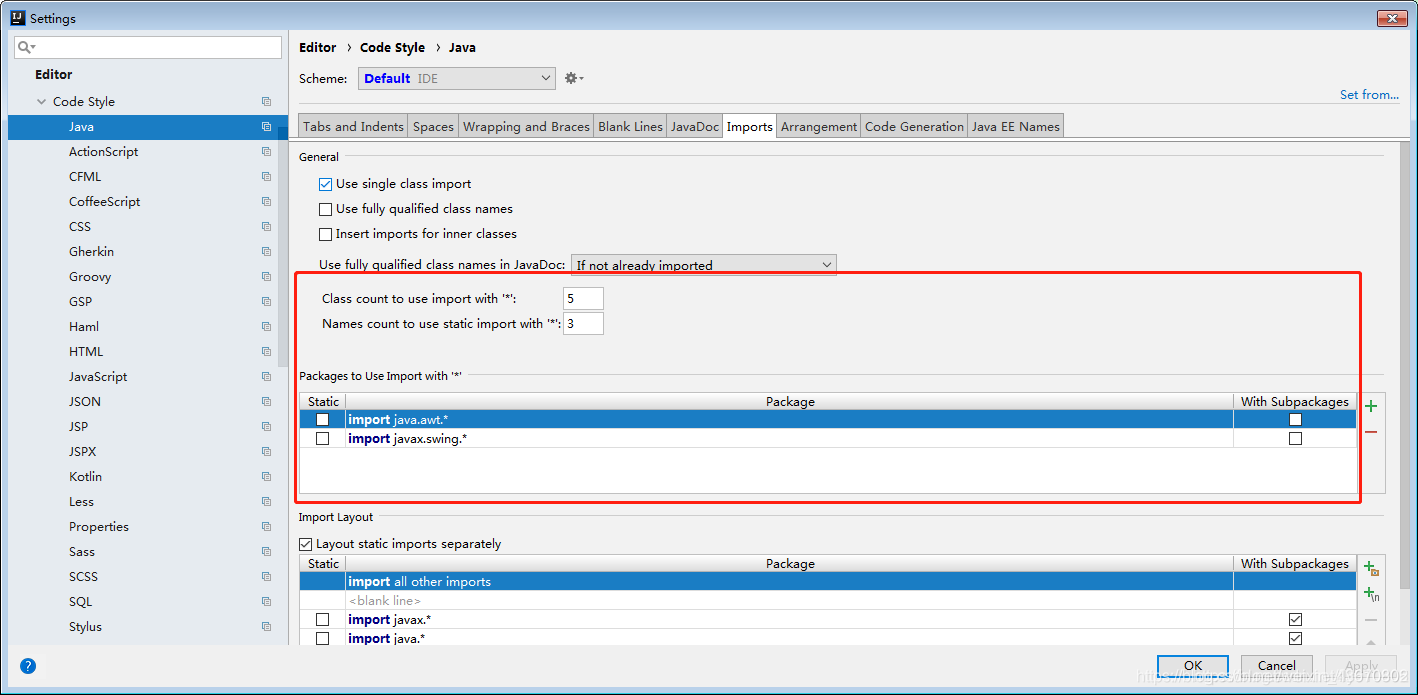Click the copy icon beside Java

pyautogui.click(x=266, y=127)
